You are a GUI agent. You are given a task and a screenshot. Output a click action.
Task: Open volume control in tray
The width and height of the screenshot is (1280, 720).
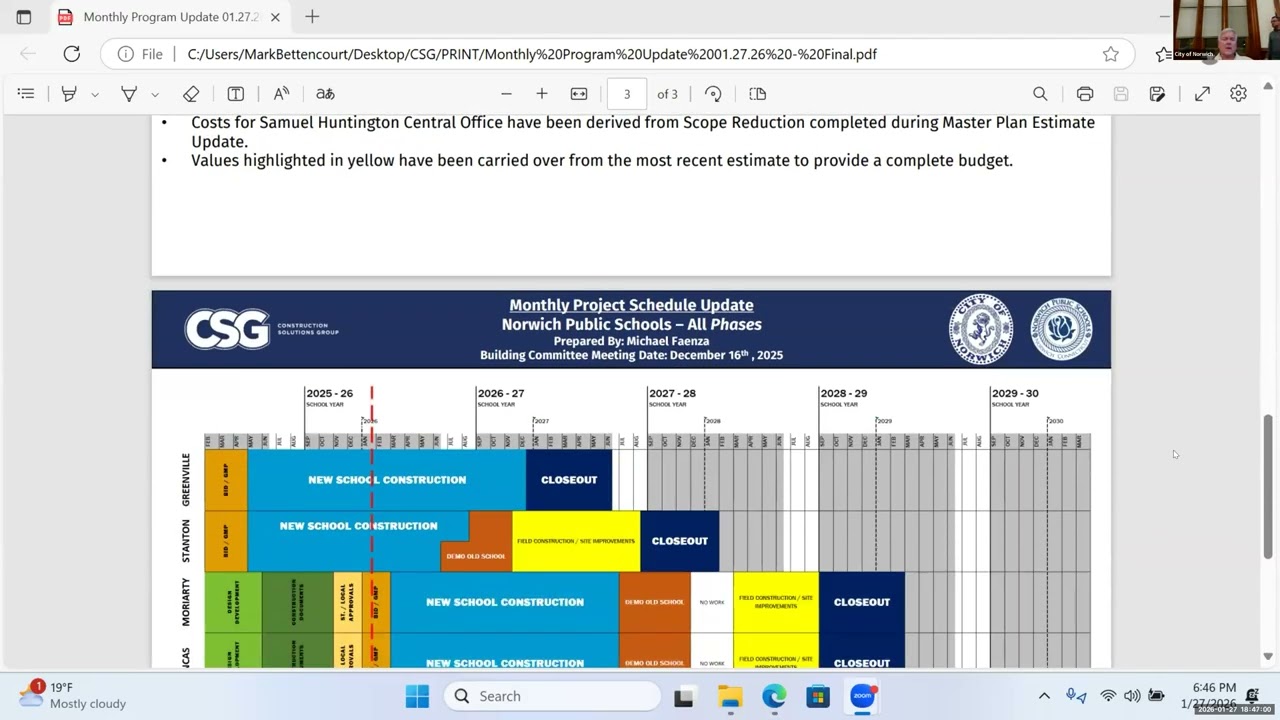click(1132, 696)
